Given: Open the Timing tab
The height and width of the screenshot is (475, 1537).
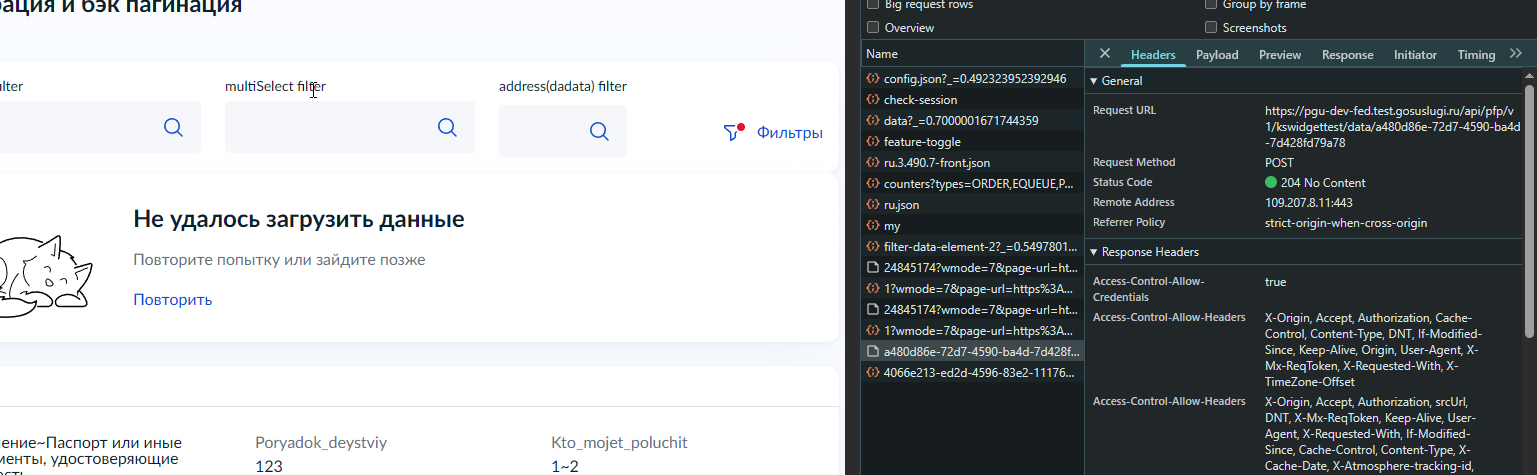Looking at the screenshot, I should (1476, 55).
